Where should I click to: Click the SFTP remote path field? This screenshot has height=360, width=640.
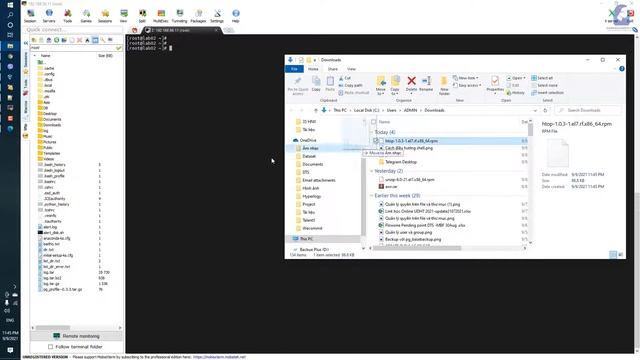(x=73, y=48)
